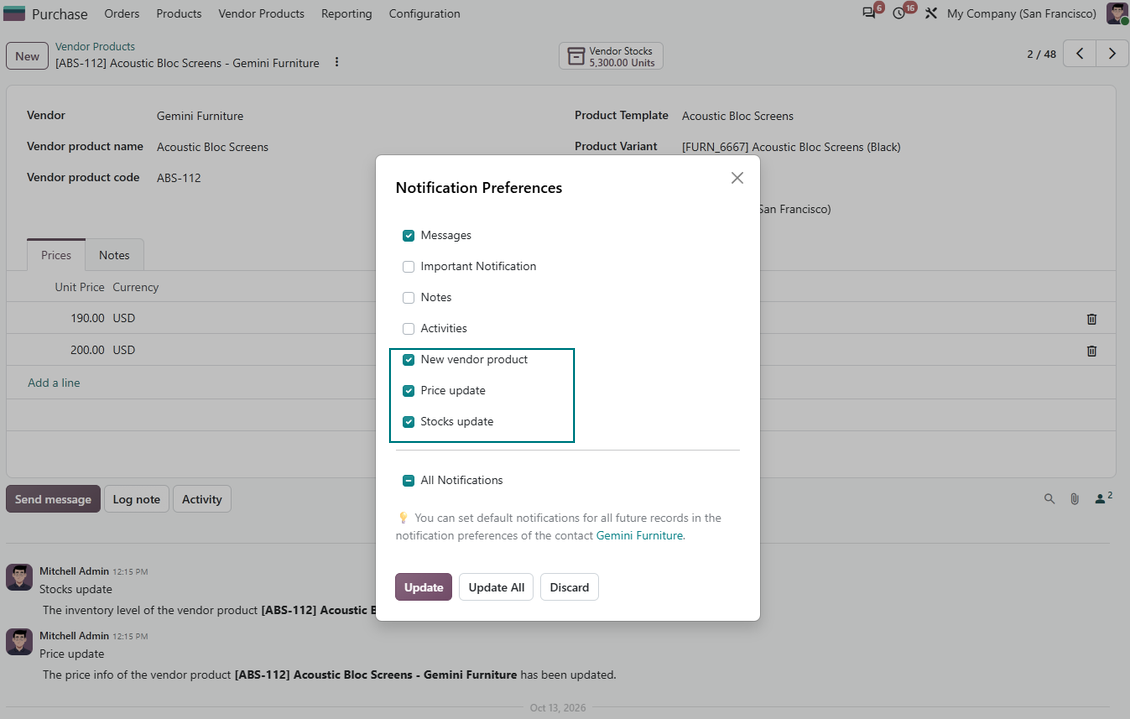Open the Orders menu
The image size is (1130, 719).
122,14
